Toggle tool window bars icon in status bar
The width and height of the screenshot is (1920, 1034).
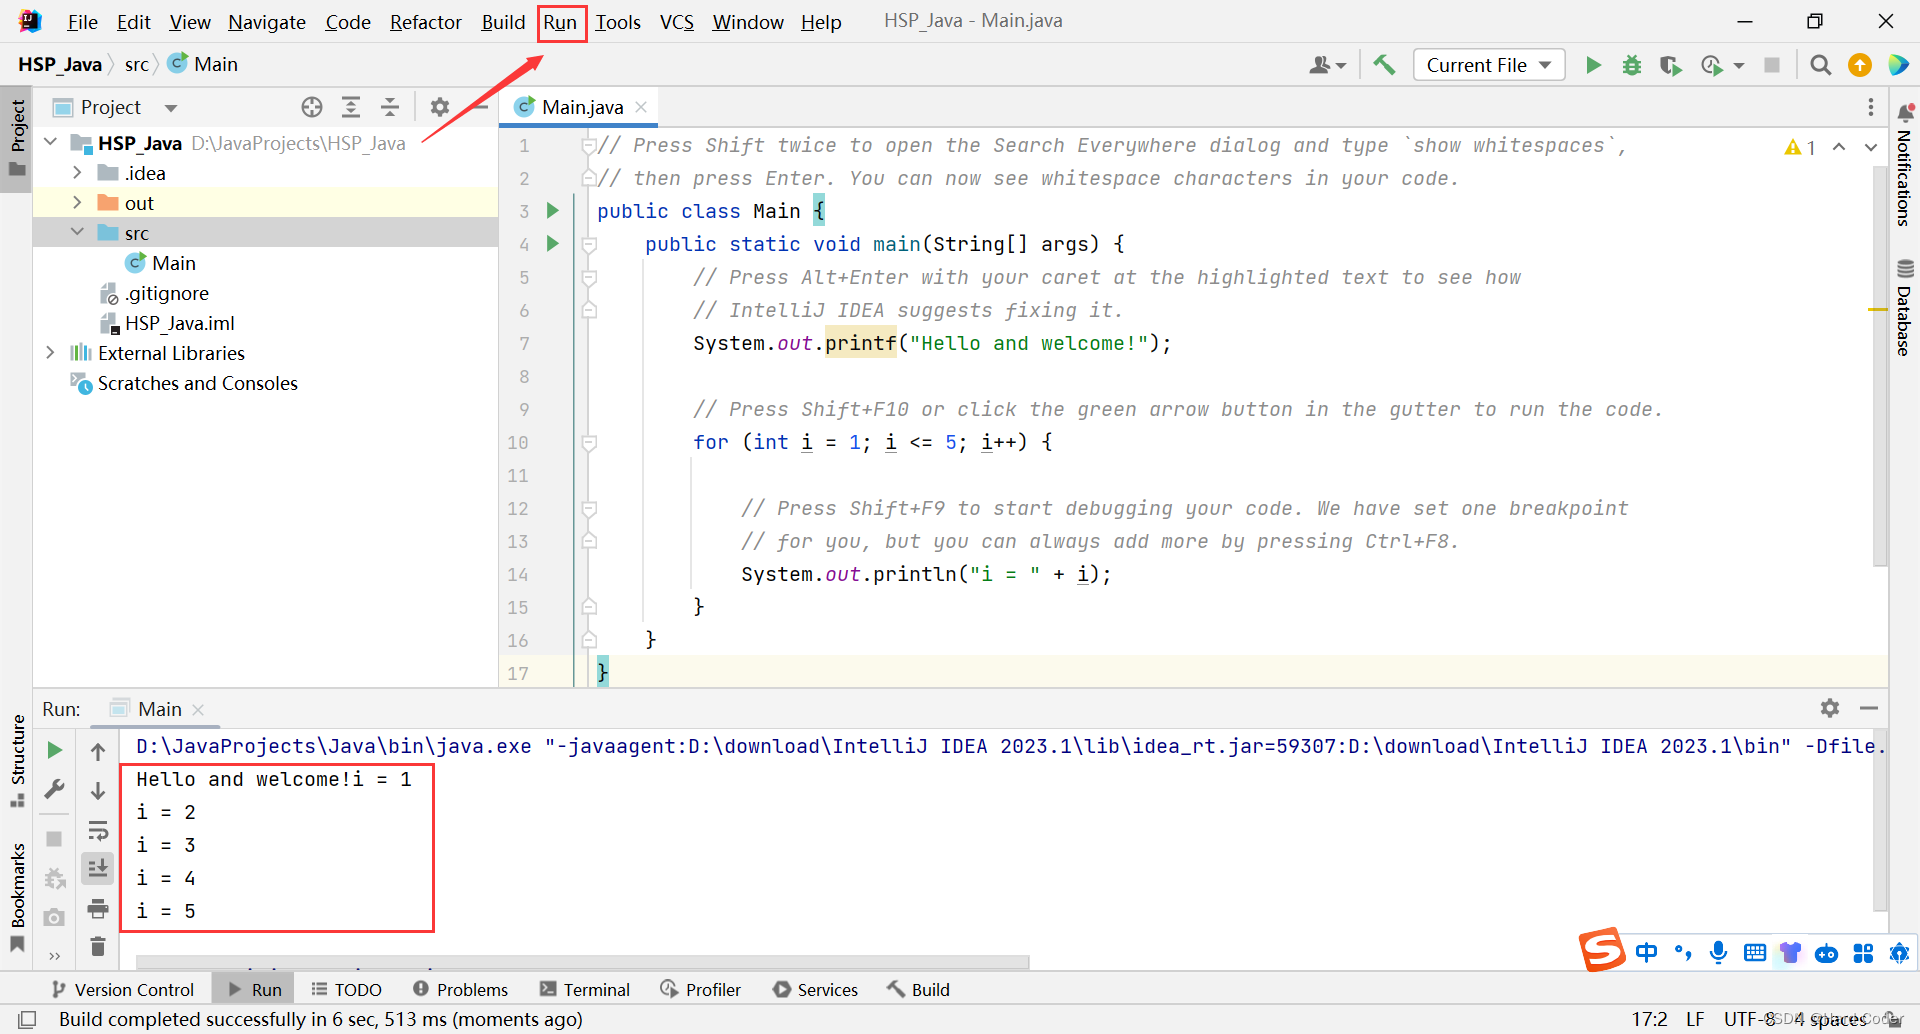27,1019
